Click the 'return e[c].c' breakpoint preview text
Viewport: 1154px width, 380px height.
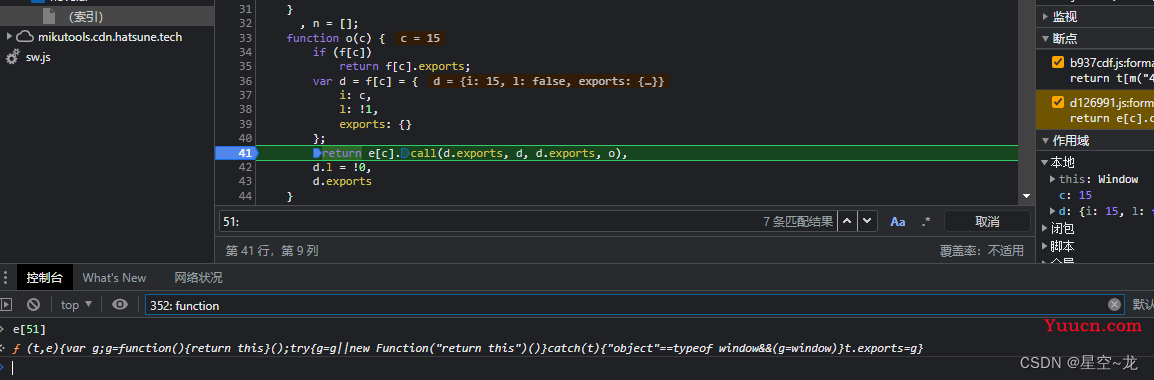1111,118
